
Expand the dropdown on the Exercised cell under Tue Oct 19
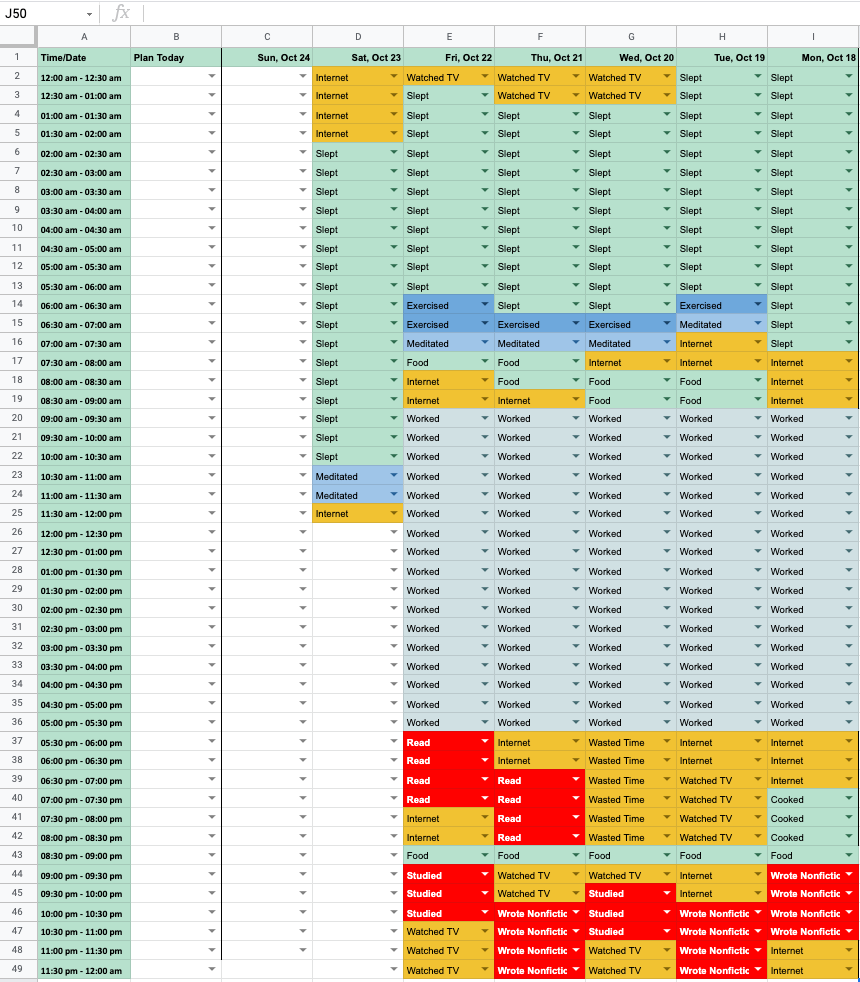click(755, 304)
